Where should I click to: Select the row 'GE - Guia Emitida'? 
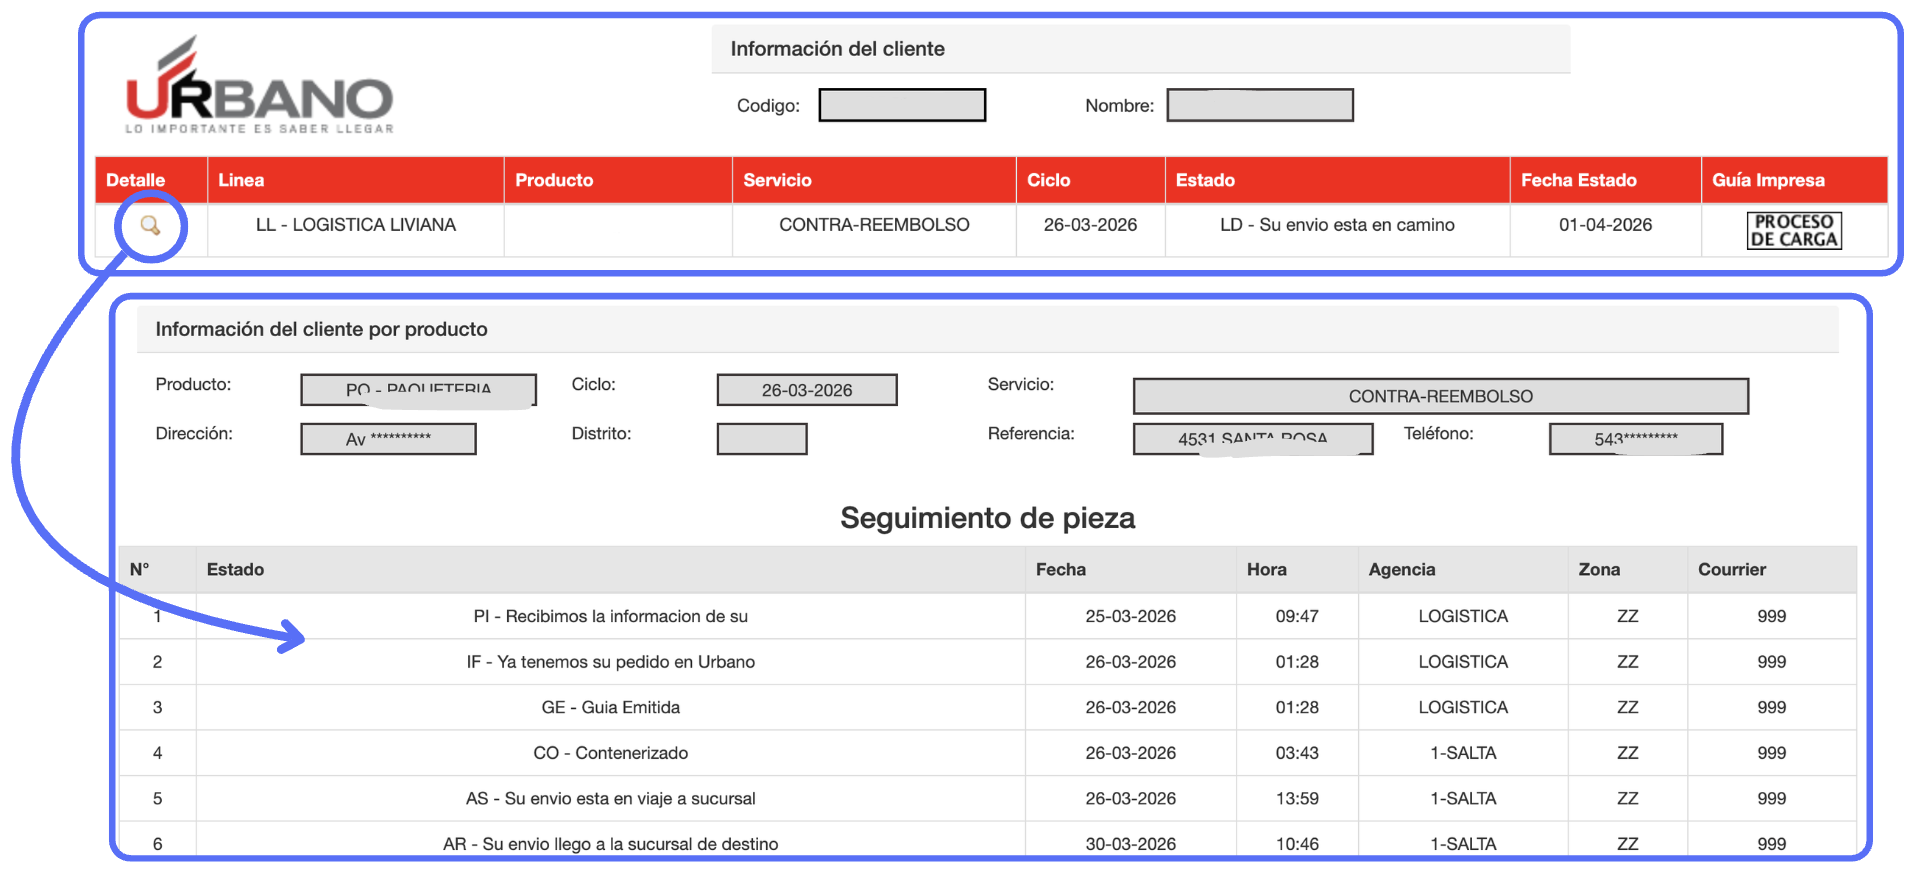point(610,707)
